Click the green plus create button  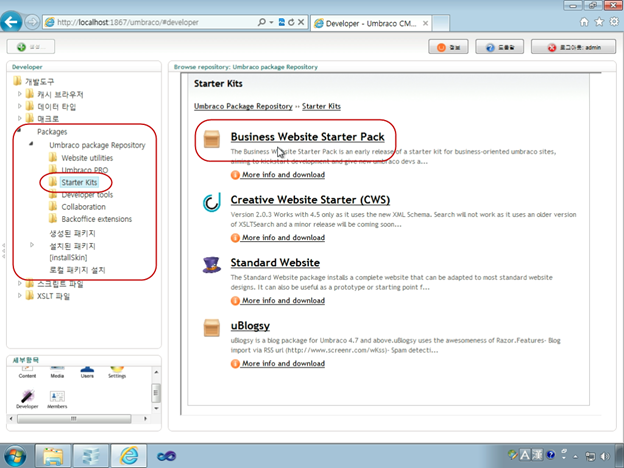(x=31, y=47)
